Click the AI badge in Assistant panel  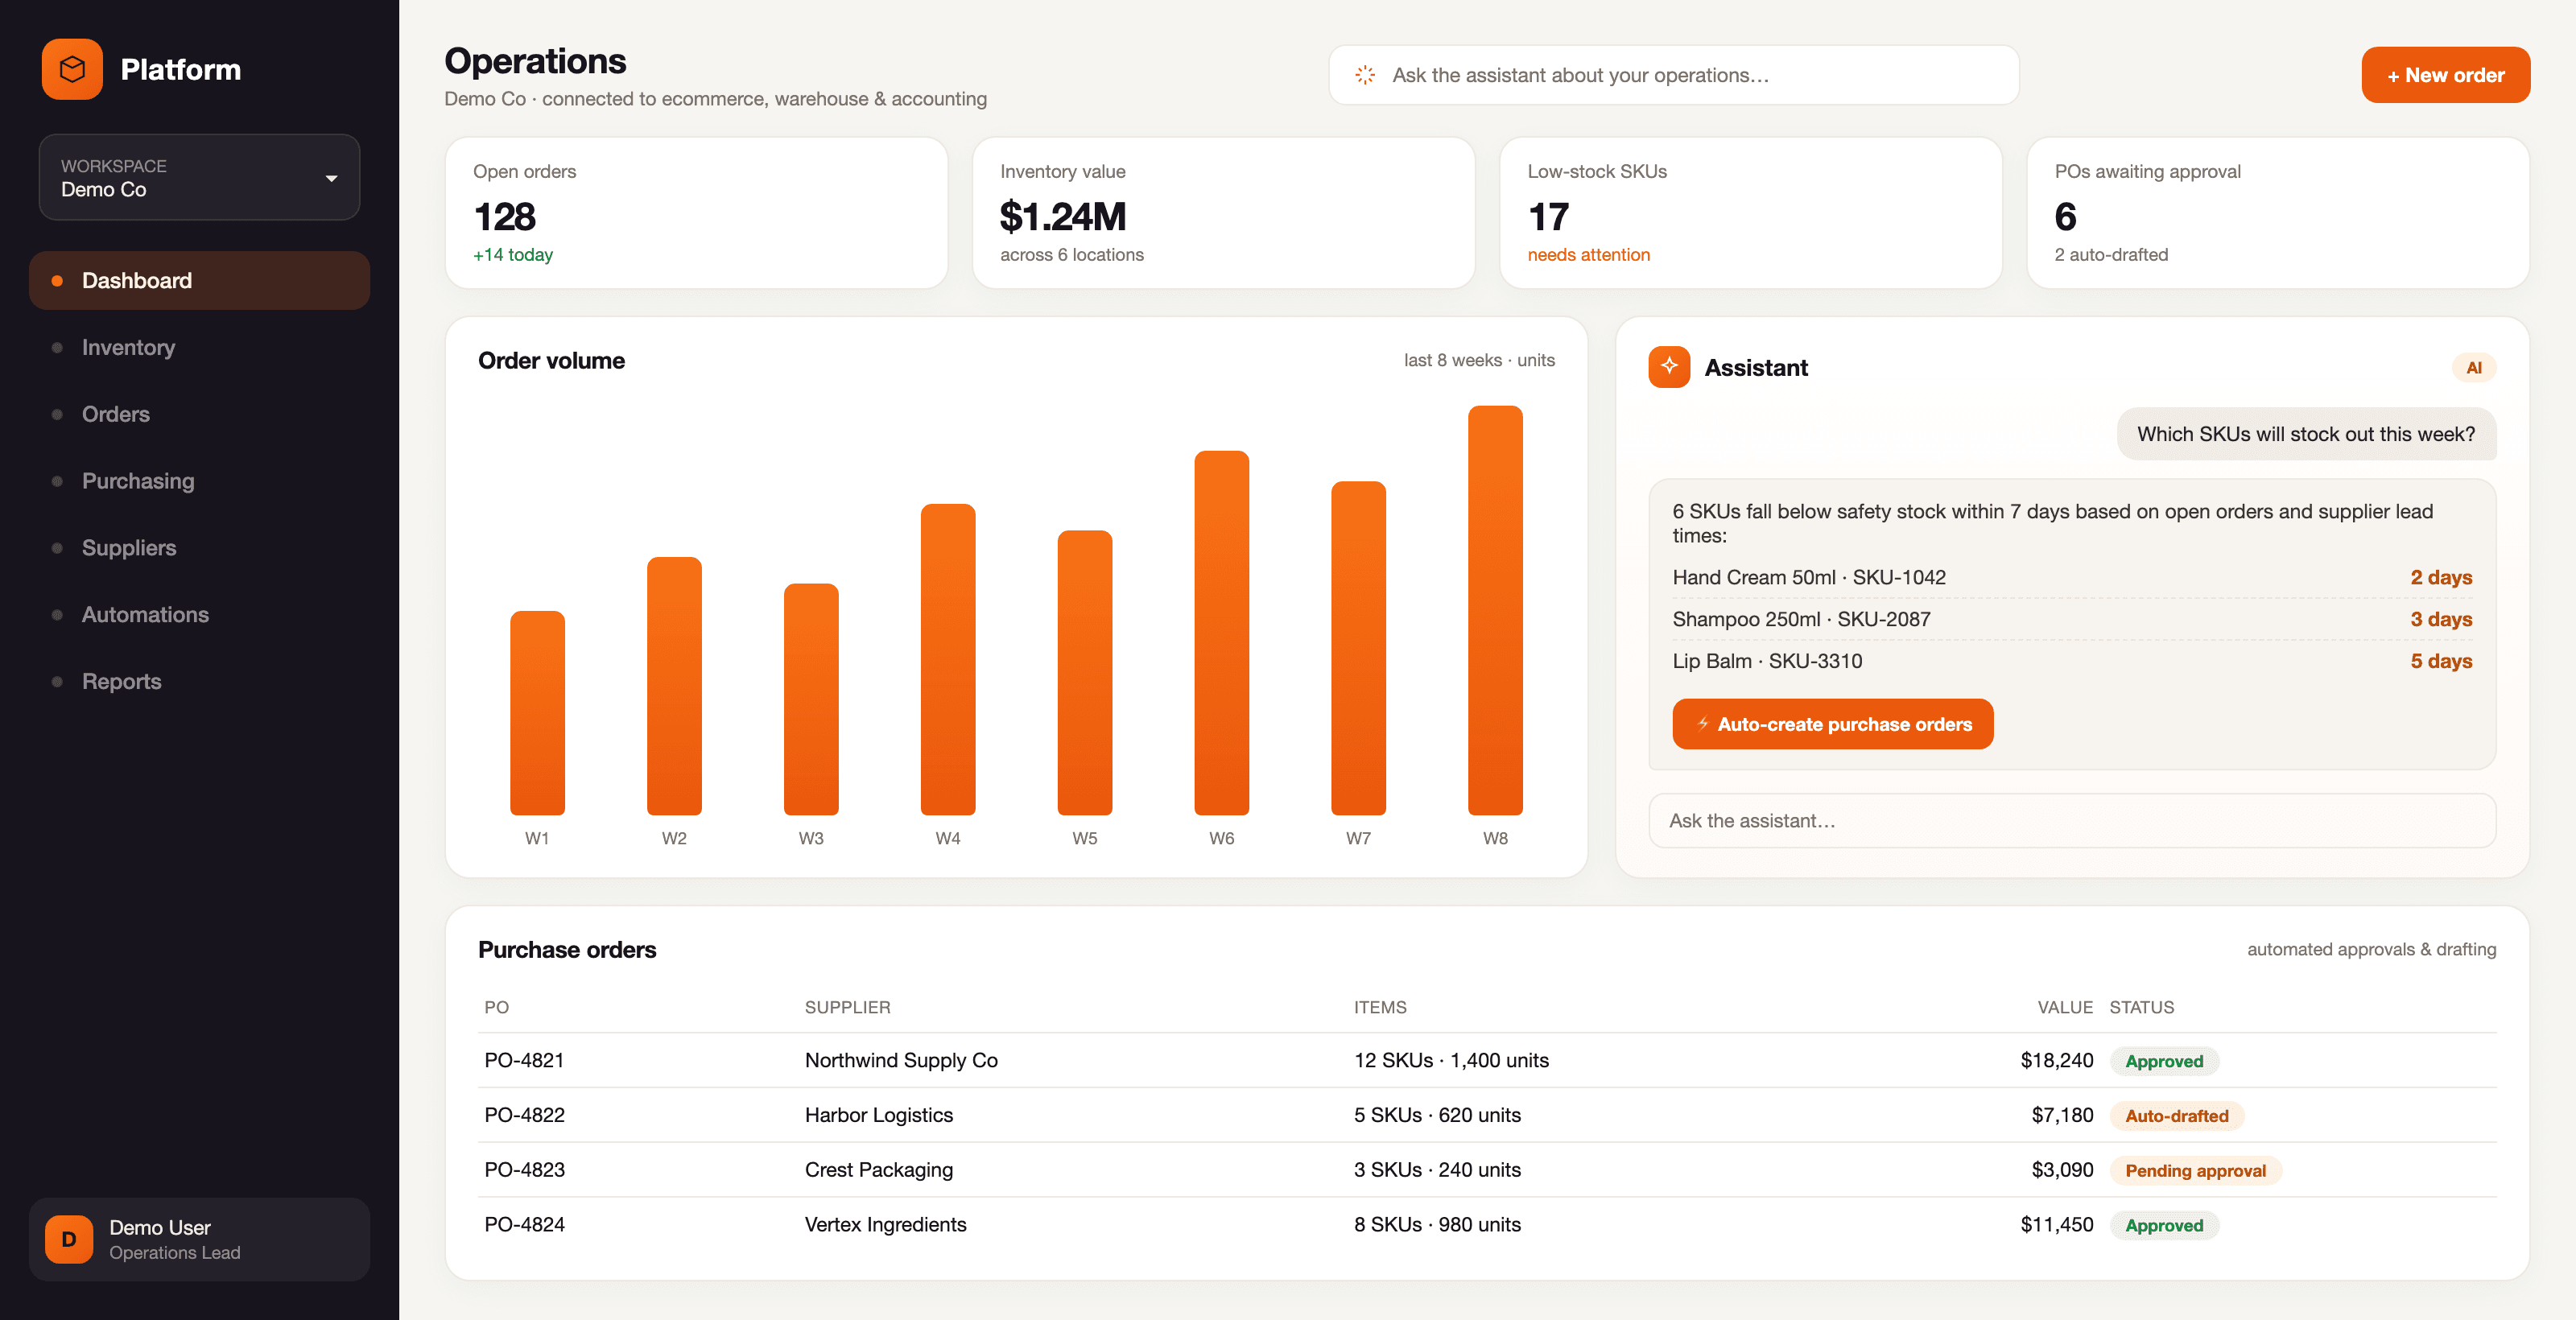(x=2473, y=367)
